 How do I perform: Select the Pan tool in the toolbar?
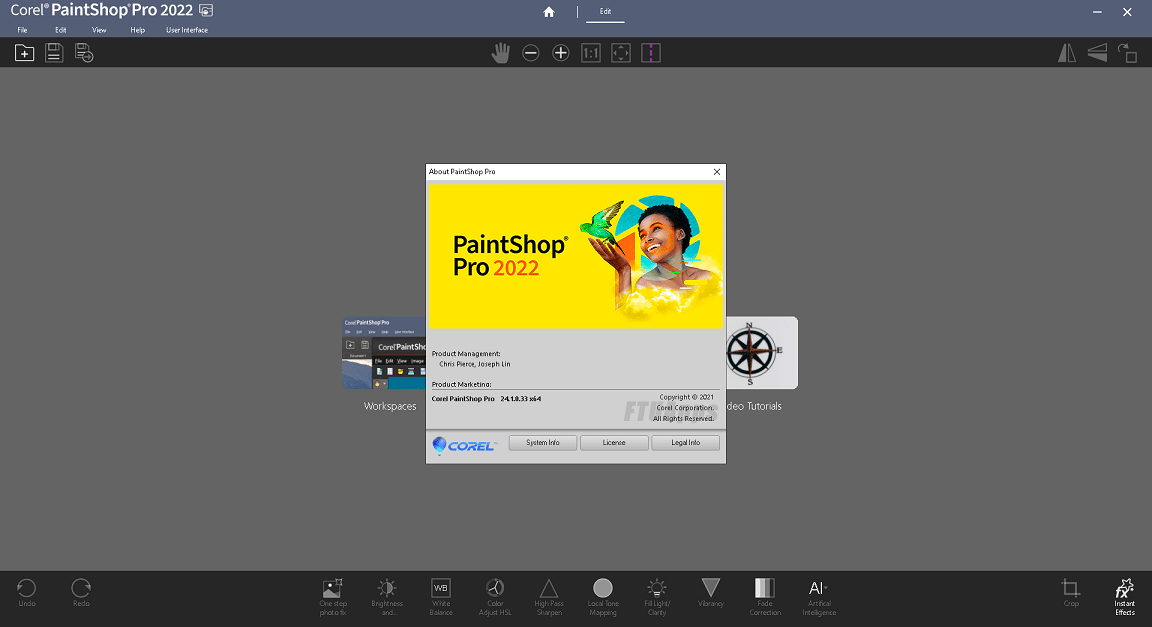point(500,52)
